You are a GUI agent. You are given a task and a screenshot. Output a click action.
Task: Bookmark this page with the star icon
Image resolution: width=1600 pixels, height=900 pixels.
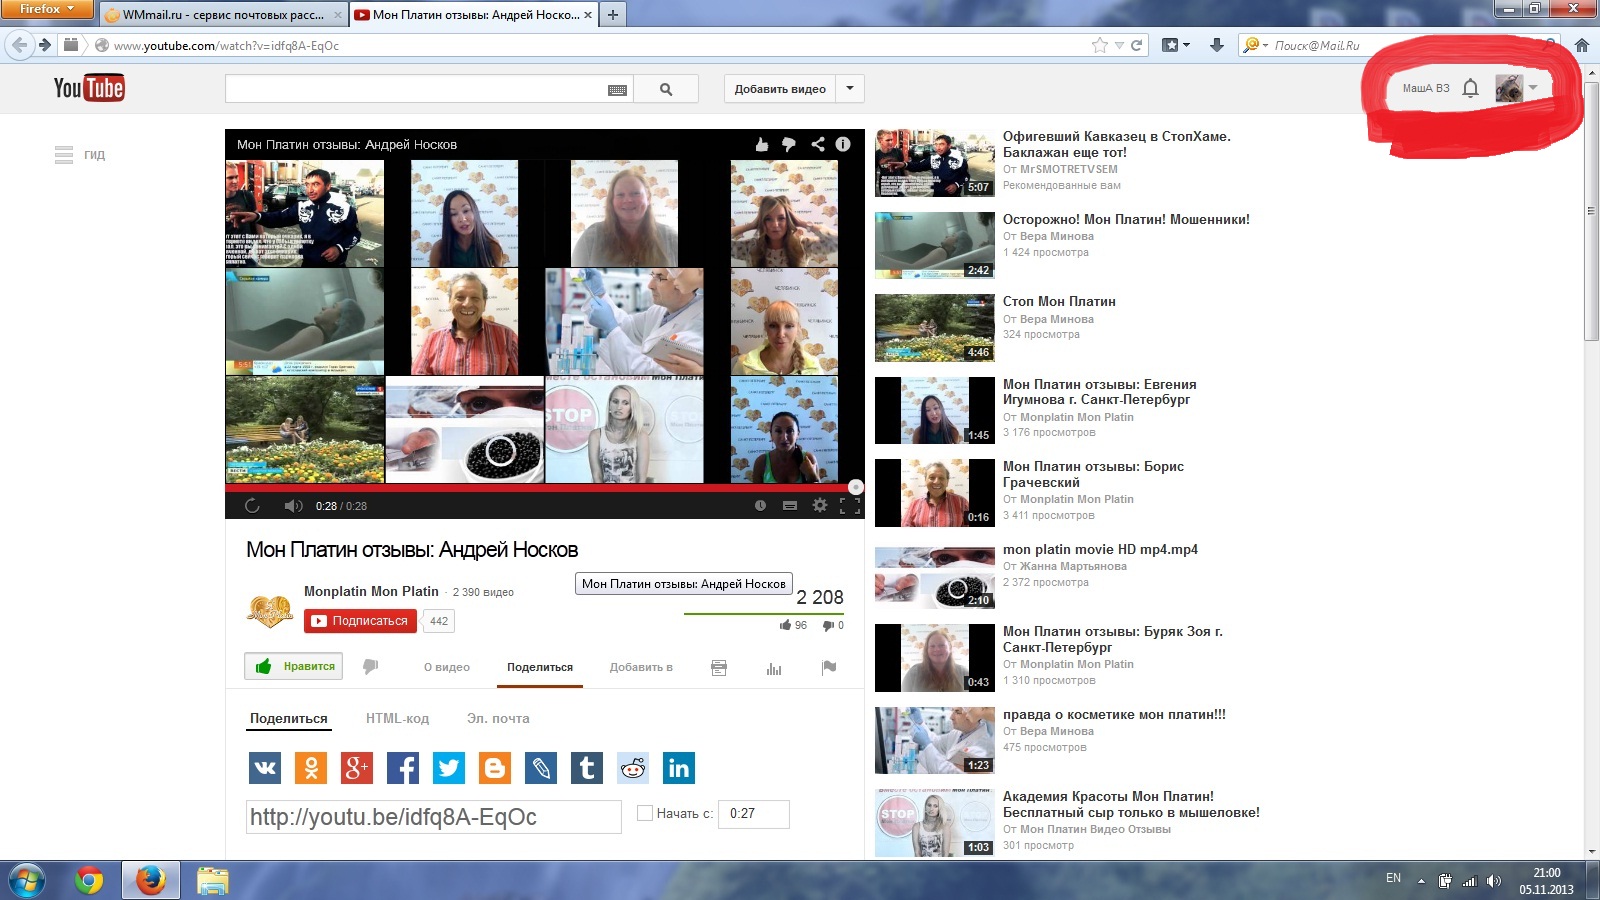click(x=1100, y=45)
